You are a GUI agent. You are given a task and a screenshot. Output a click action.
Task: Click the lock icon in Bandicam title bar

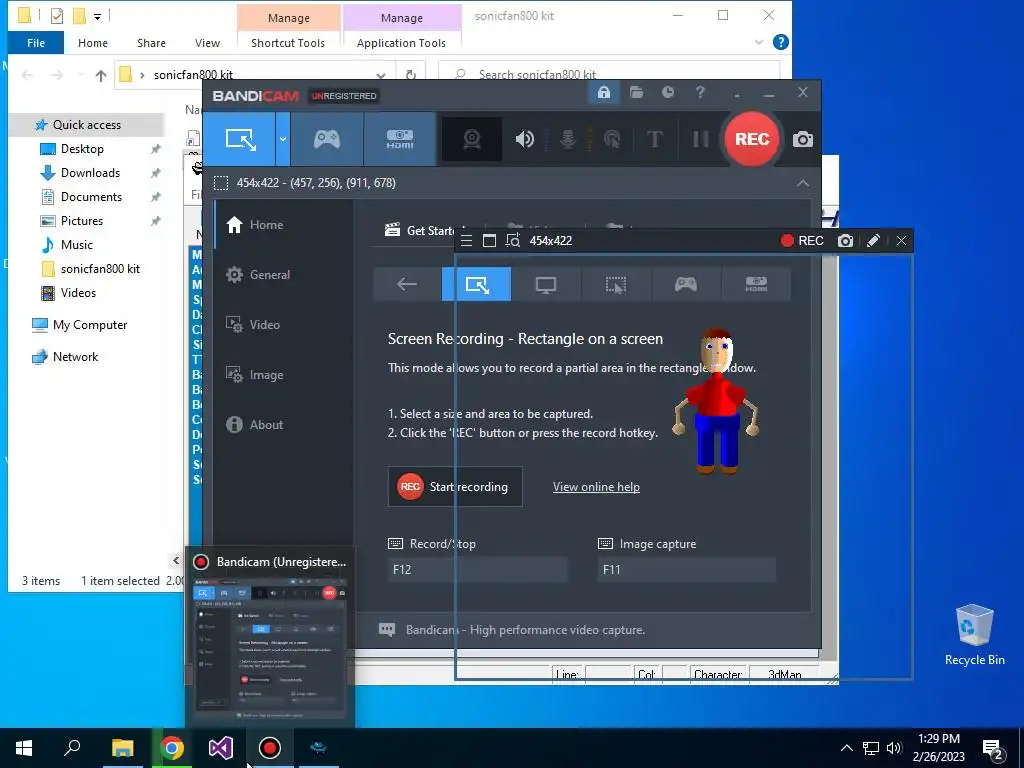[604, 93]
